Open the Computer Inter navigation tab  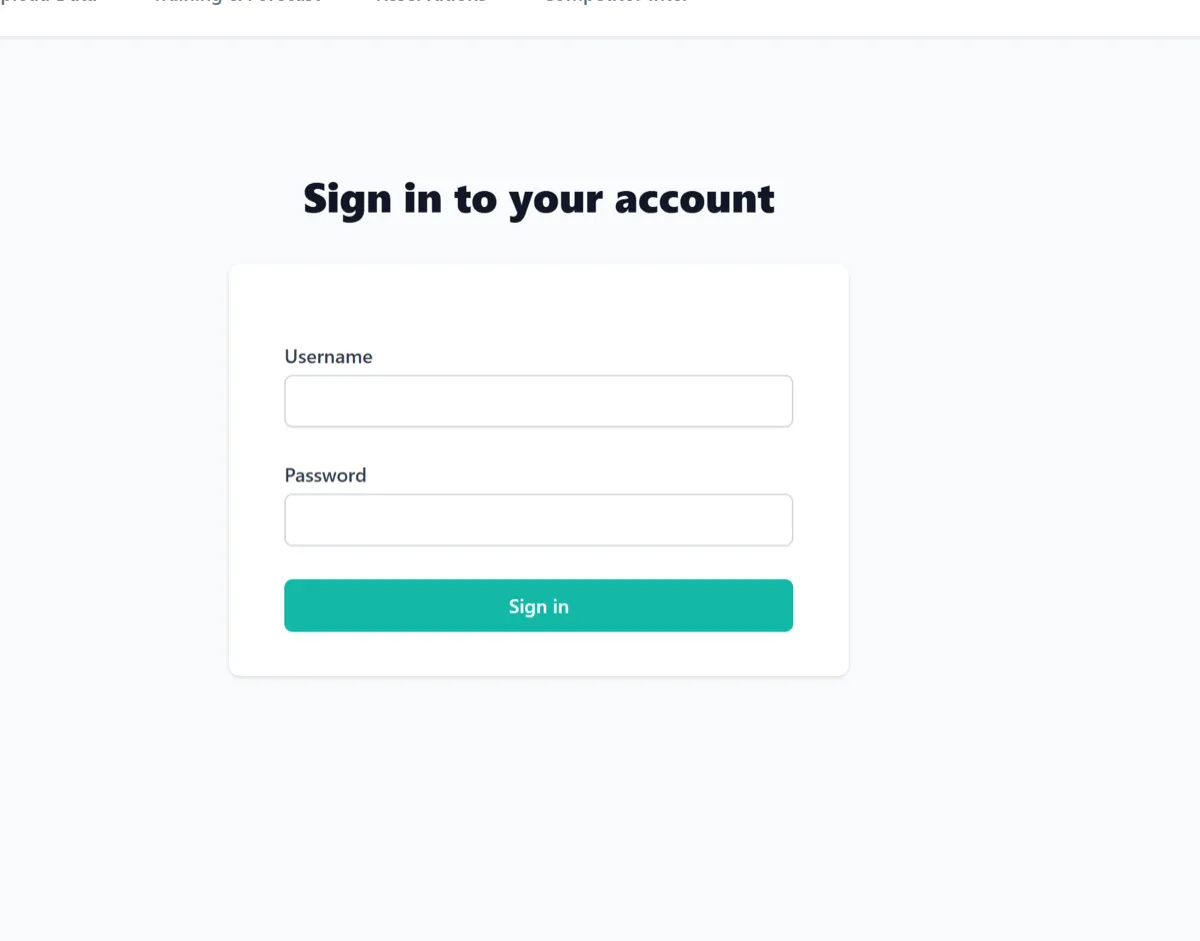point(614,3)
